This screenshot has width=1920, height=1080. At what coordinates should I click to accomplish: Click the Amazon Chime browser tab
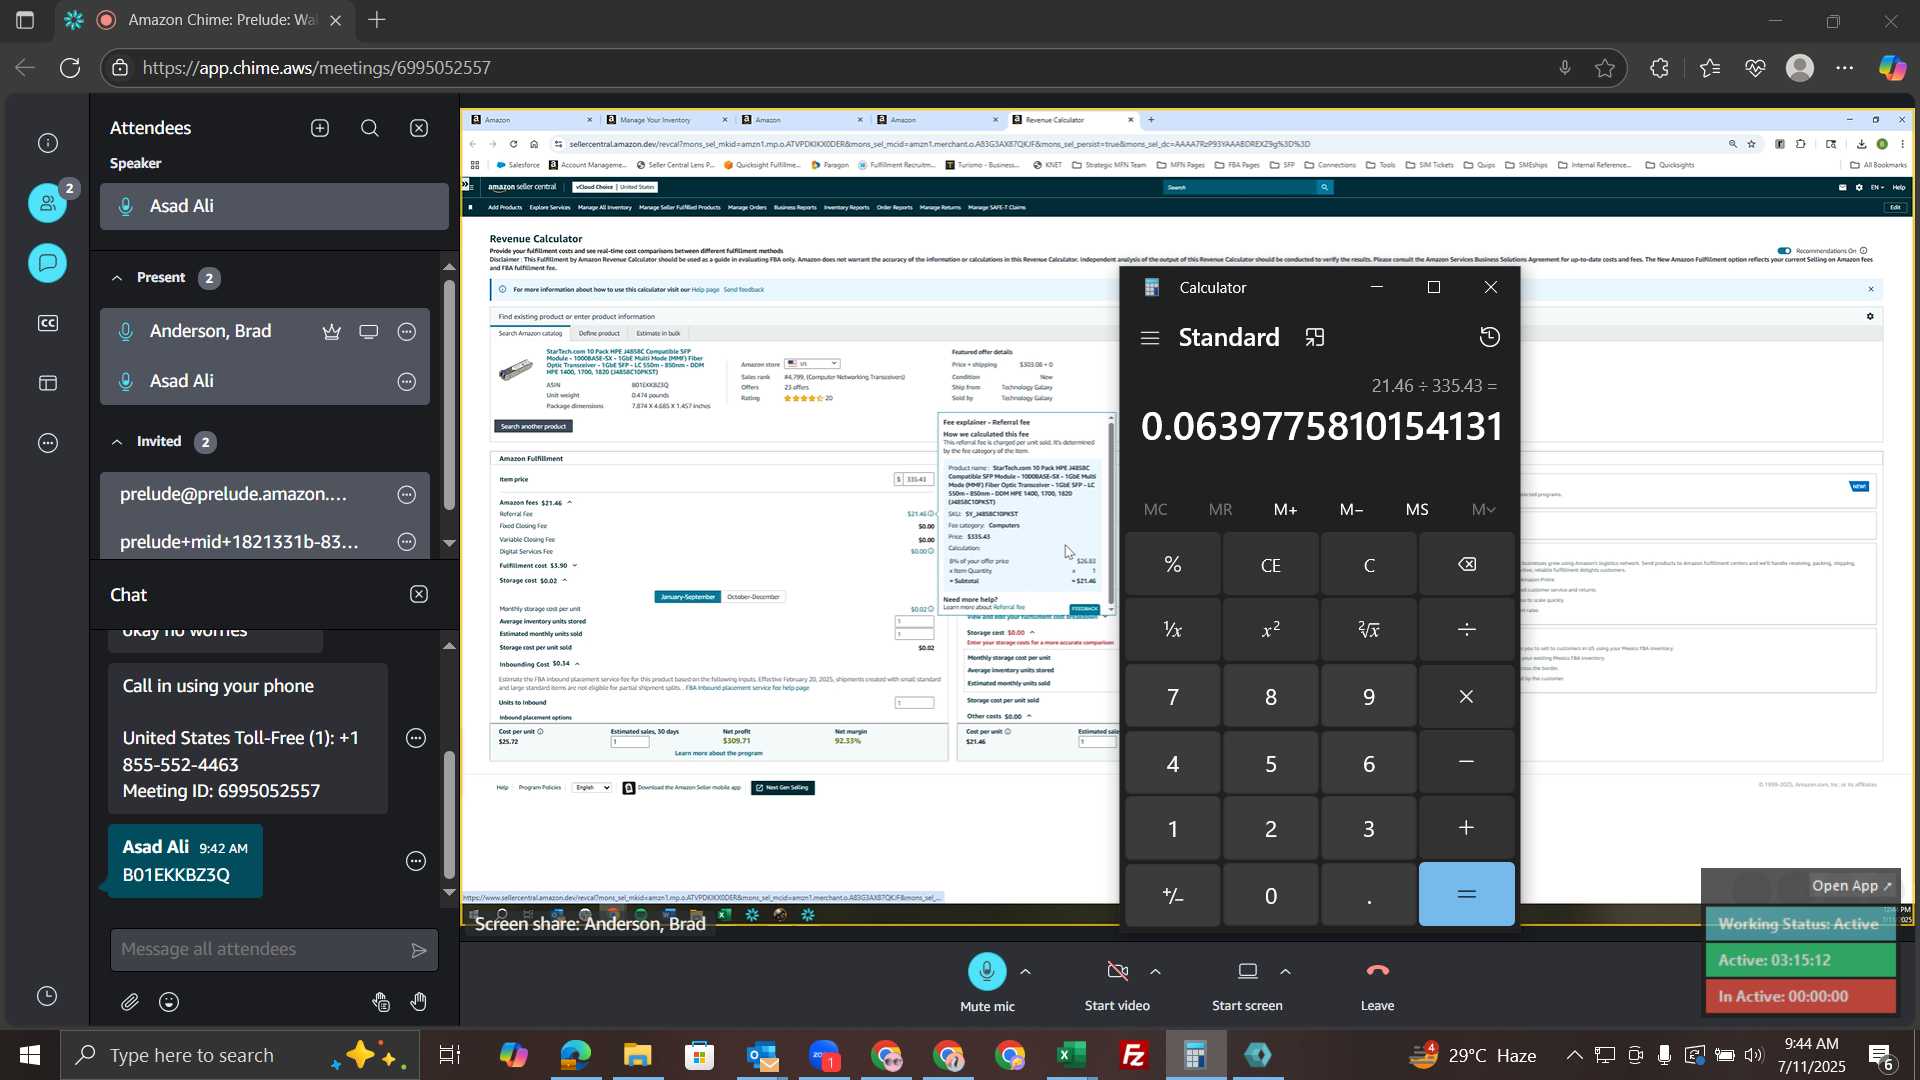pos(205,20)
